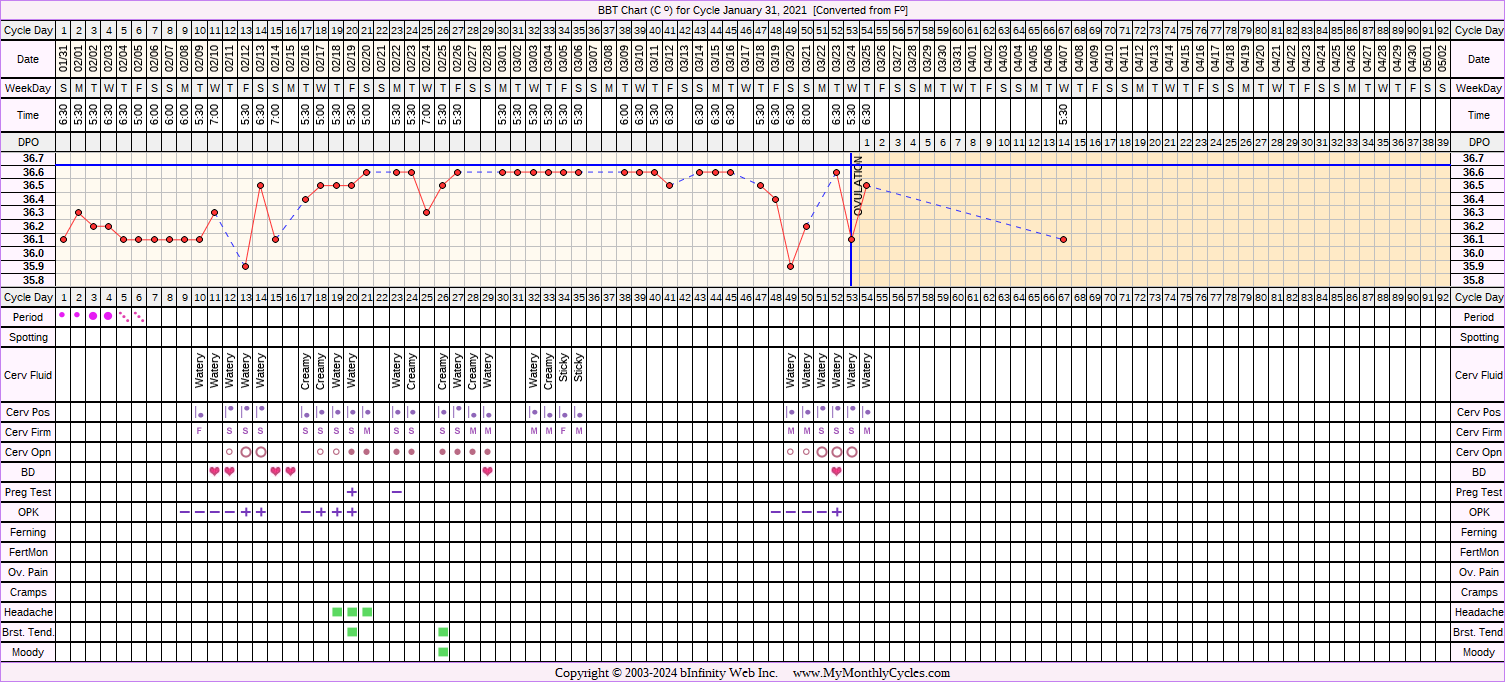Viewport: 1505px width, 682px height.
Task: Click the Brst. Tend. marker on day 20
Action: point(352,632)
